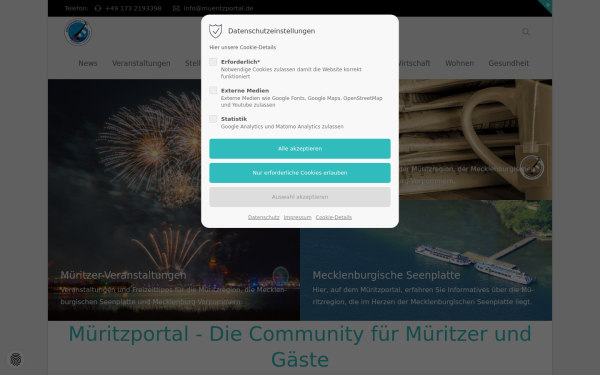Click the round logo on newspaper image
The height and width of the screenshot is (375, 600).
tap(532, 167)
